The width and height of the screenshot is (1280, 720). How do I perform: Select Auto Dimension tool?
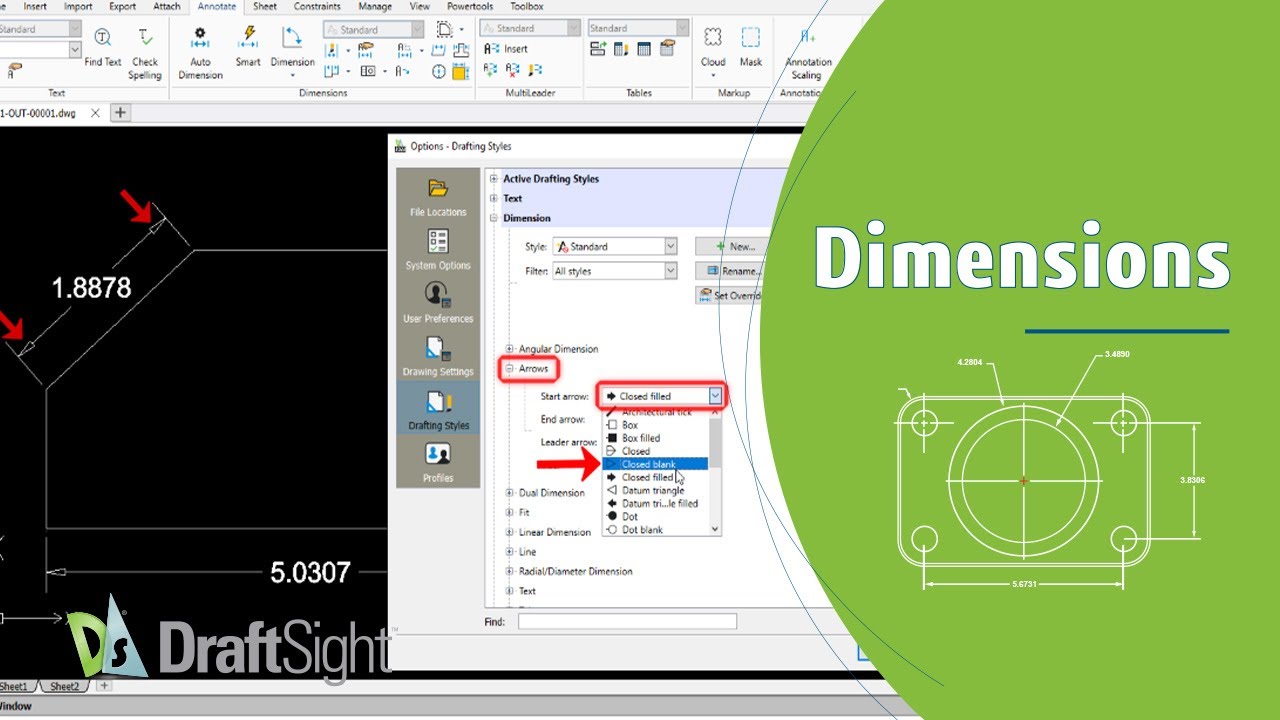[x=200, y=53]
